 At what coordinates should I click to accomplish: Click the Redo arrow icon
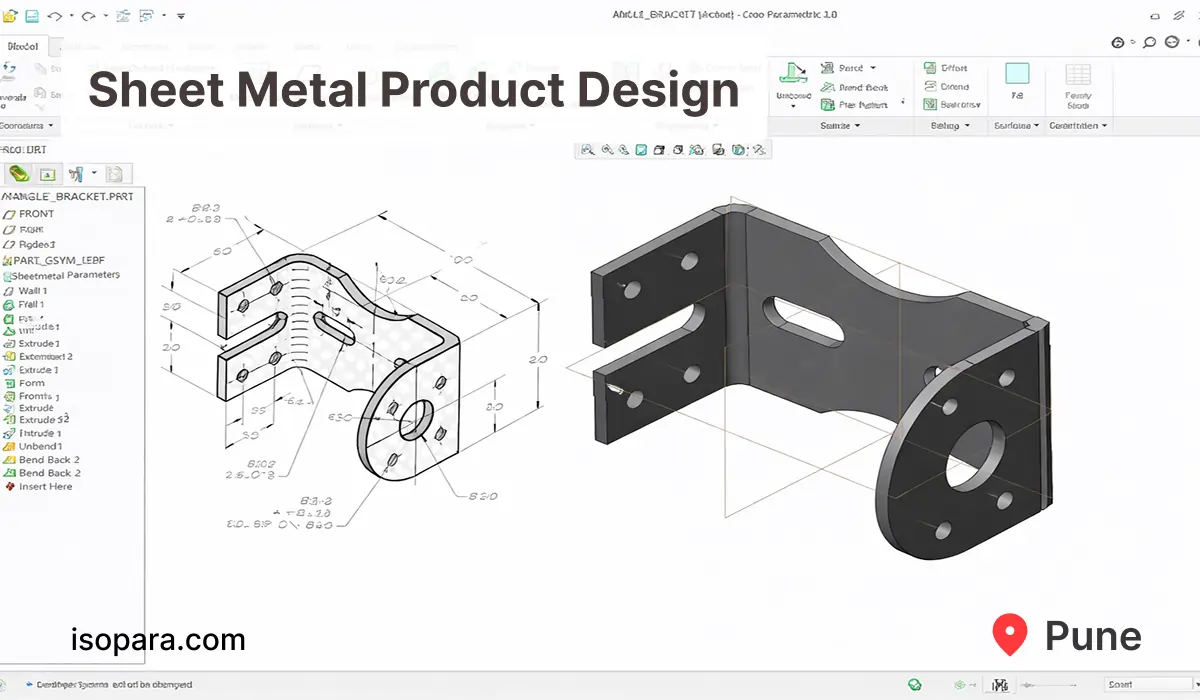tap(89, 16)
